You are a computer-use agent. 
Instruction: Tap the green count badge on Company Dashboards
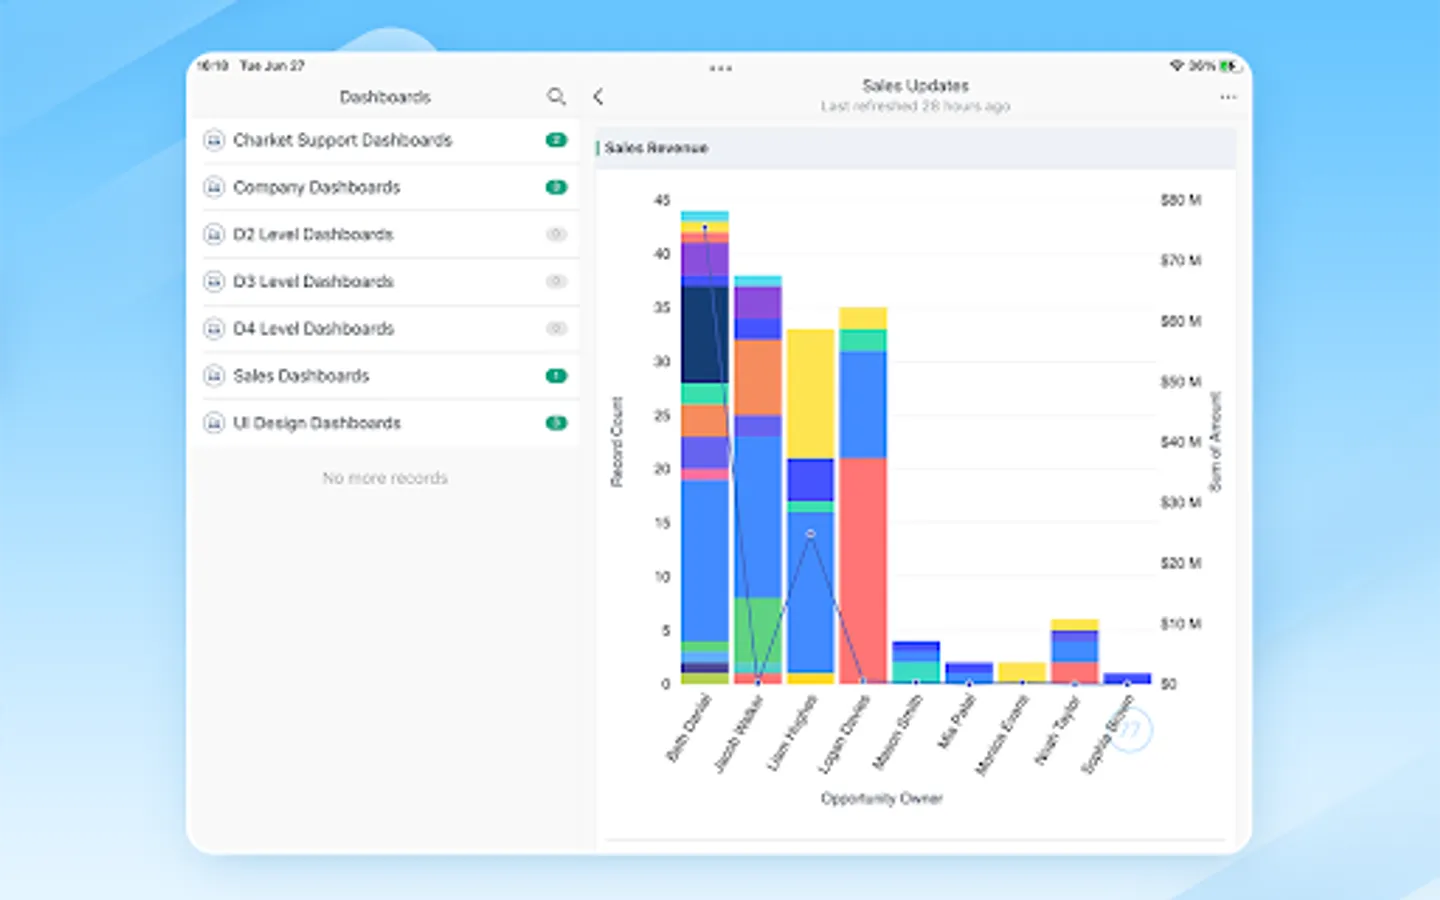pos(556,187)
